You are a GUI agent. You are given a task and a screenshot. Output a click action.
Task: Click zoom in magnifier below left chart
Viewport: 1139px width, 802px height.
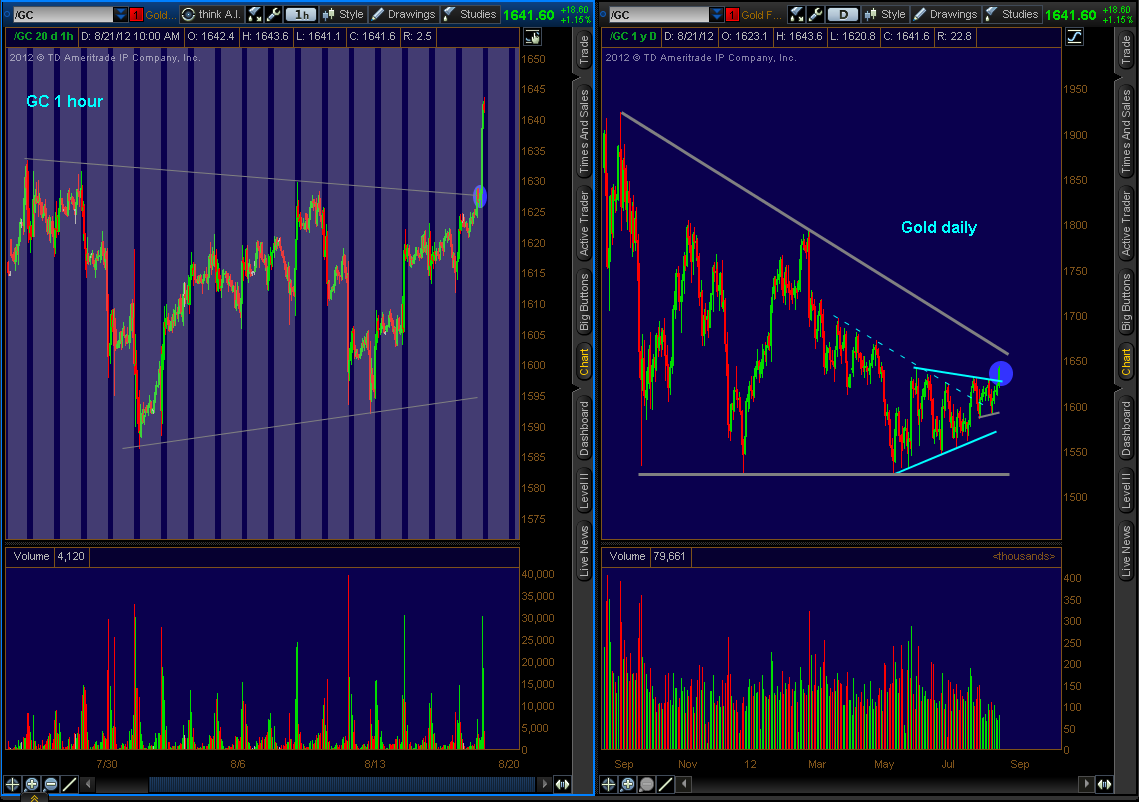(x=31, y=785)
